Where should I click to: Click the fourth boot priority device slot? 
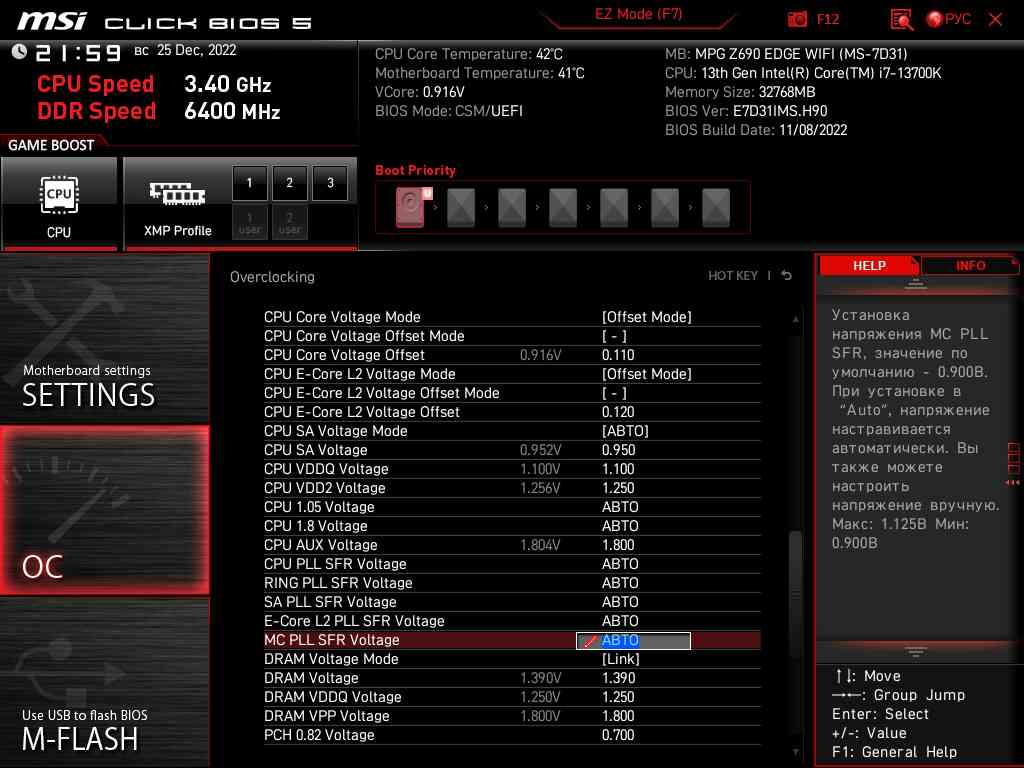tap(563, 208)
